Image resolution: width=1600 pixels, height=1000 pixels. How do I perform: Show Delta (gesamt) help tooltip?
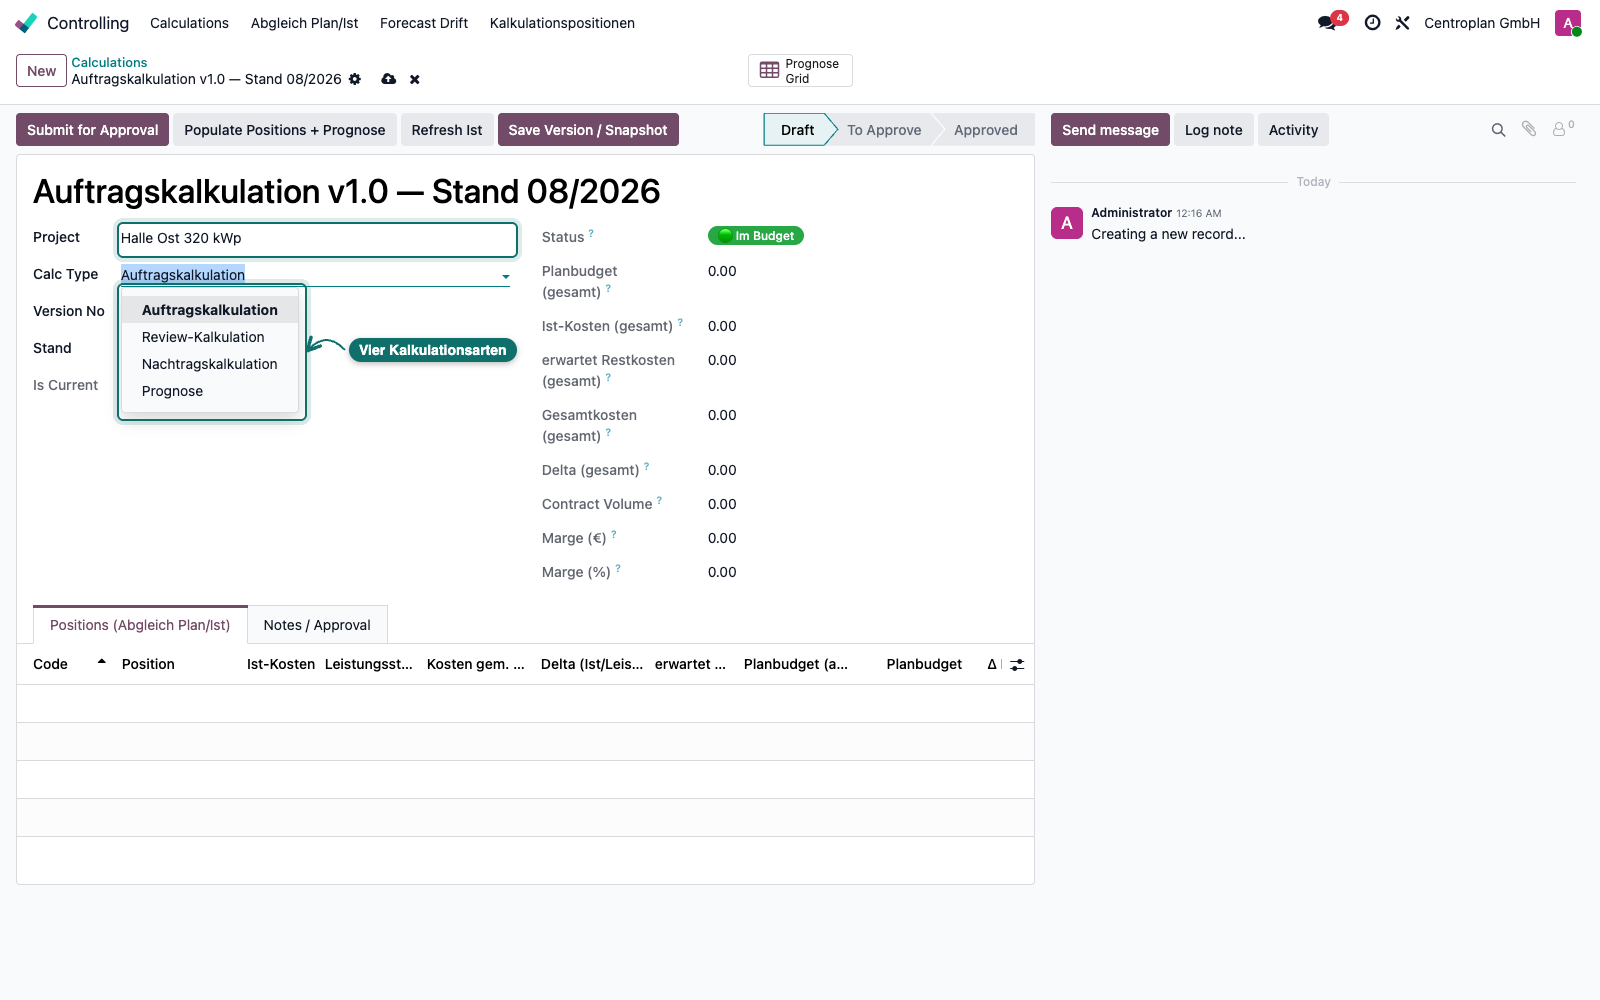click(646, 467)
